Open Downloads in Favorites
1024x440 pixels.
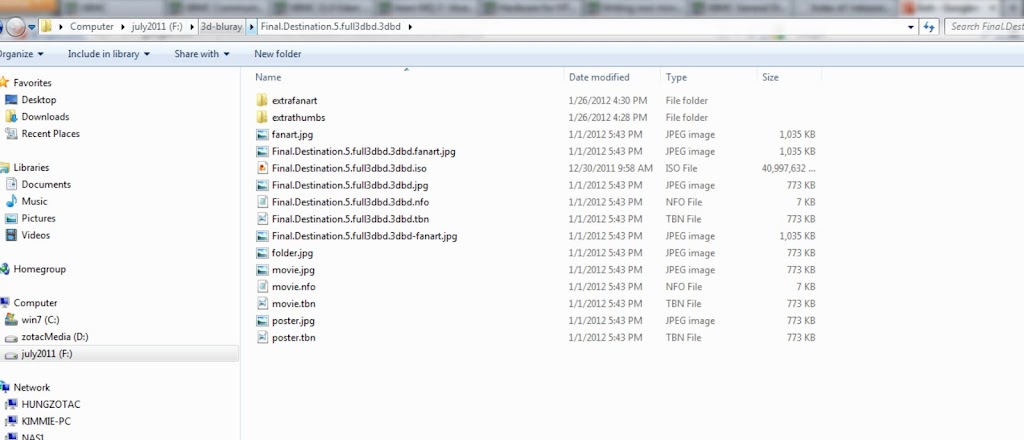[45, 117]
